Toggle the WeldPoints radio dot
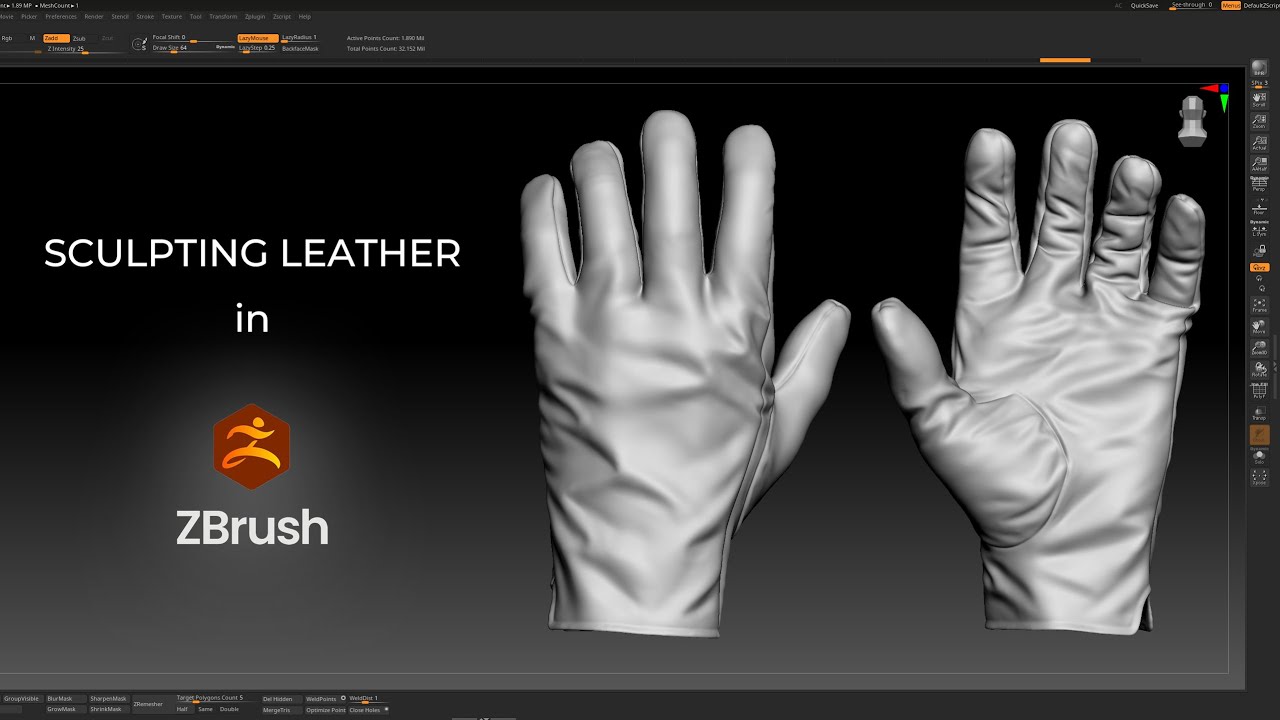The width and height of the screenshot is (1280, 720). tap(343, 698)
